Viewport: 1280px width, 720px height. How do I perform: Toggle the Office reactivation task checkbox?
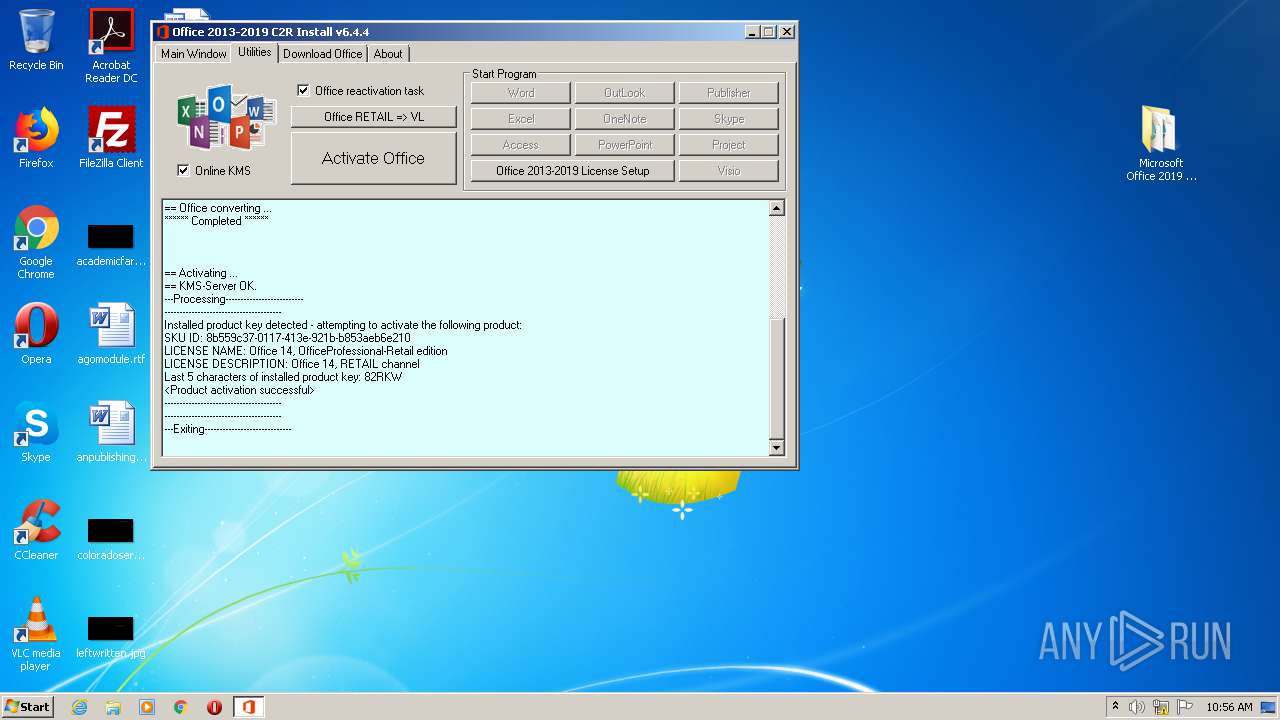(303, 91)
